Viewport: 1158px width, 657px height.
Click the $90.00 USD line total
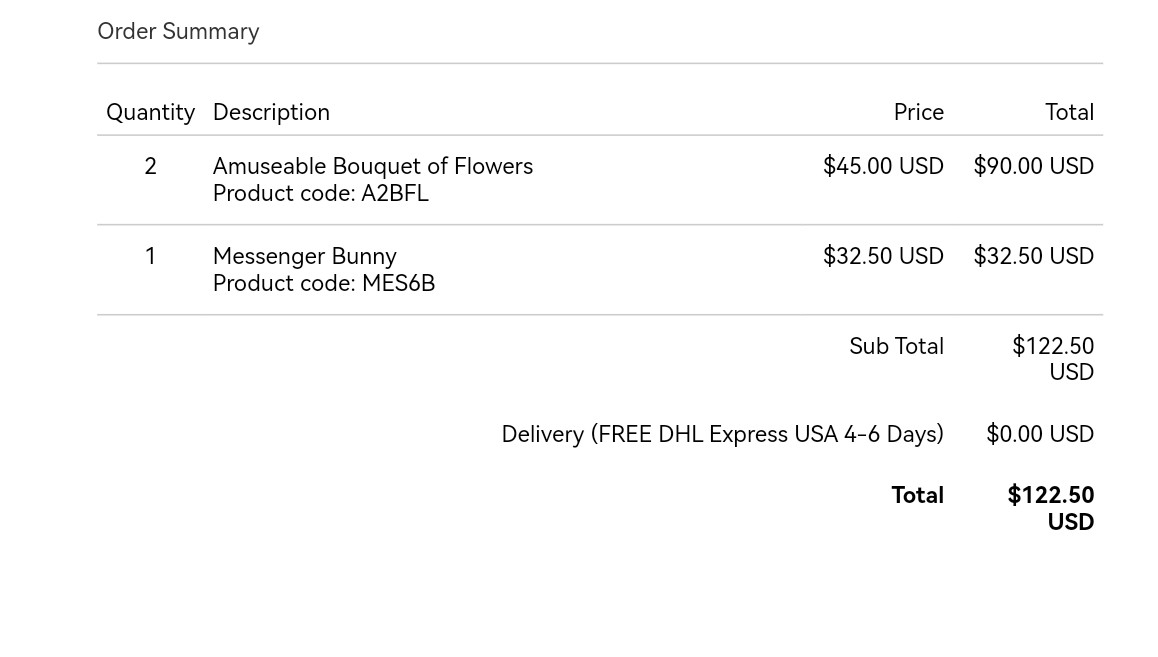1033,166
